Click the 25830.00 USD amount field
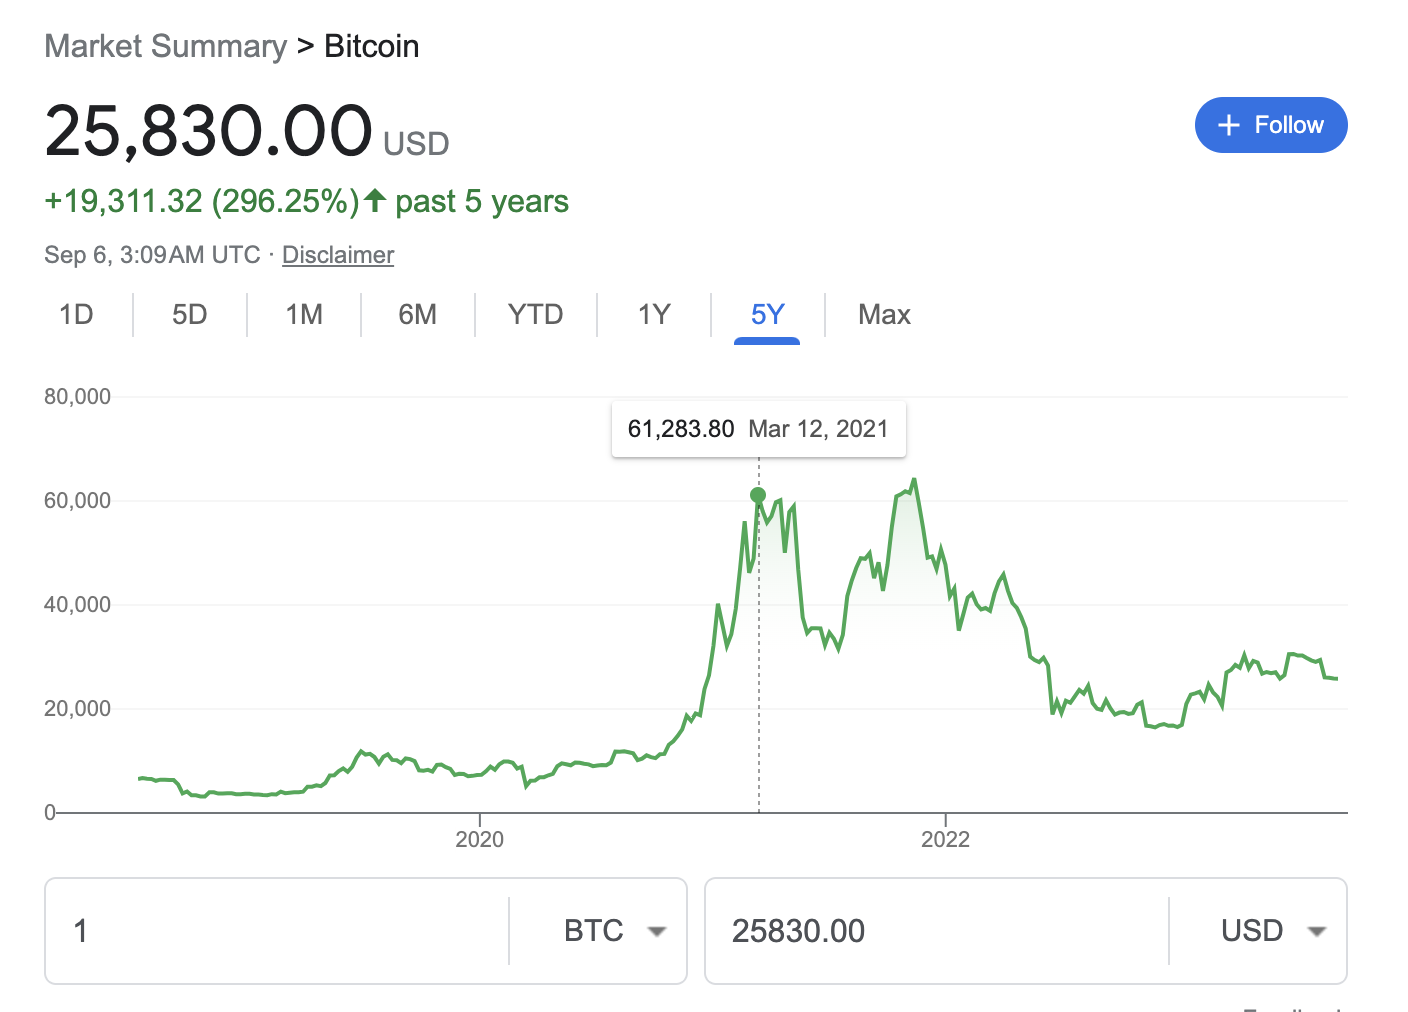Viewport: 1408px width, 1012px height. (x=935, y=931)
